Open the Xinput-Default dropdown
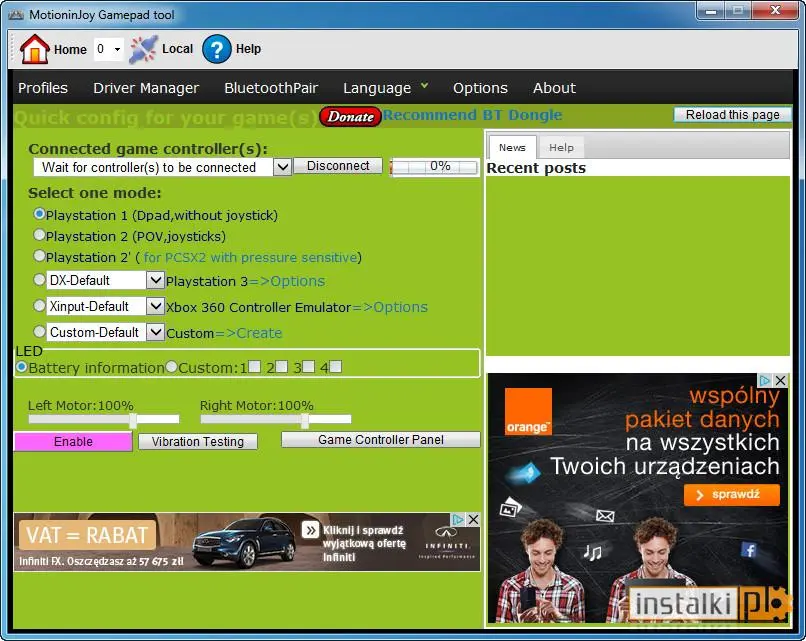806x641 pixels. point(155,307)
